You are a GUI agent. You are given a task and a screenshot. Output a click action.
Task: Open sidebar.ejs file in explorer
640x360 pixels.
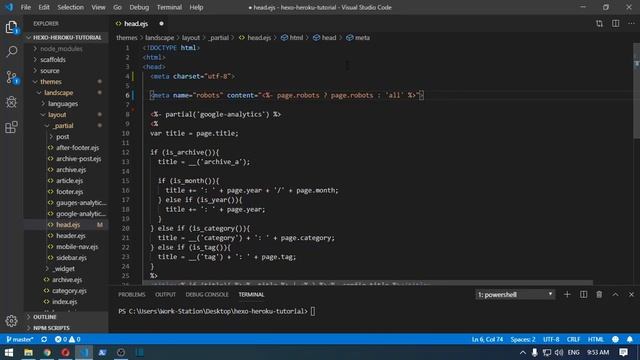pos(71,258)
